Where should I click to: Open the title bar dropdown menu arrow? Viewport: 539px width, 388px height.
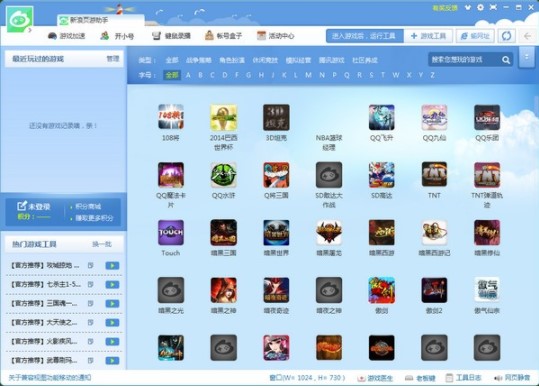(468, 7)
